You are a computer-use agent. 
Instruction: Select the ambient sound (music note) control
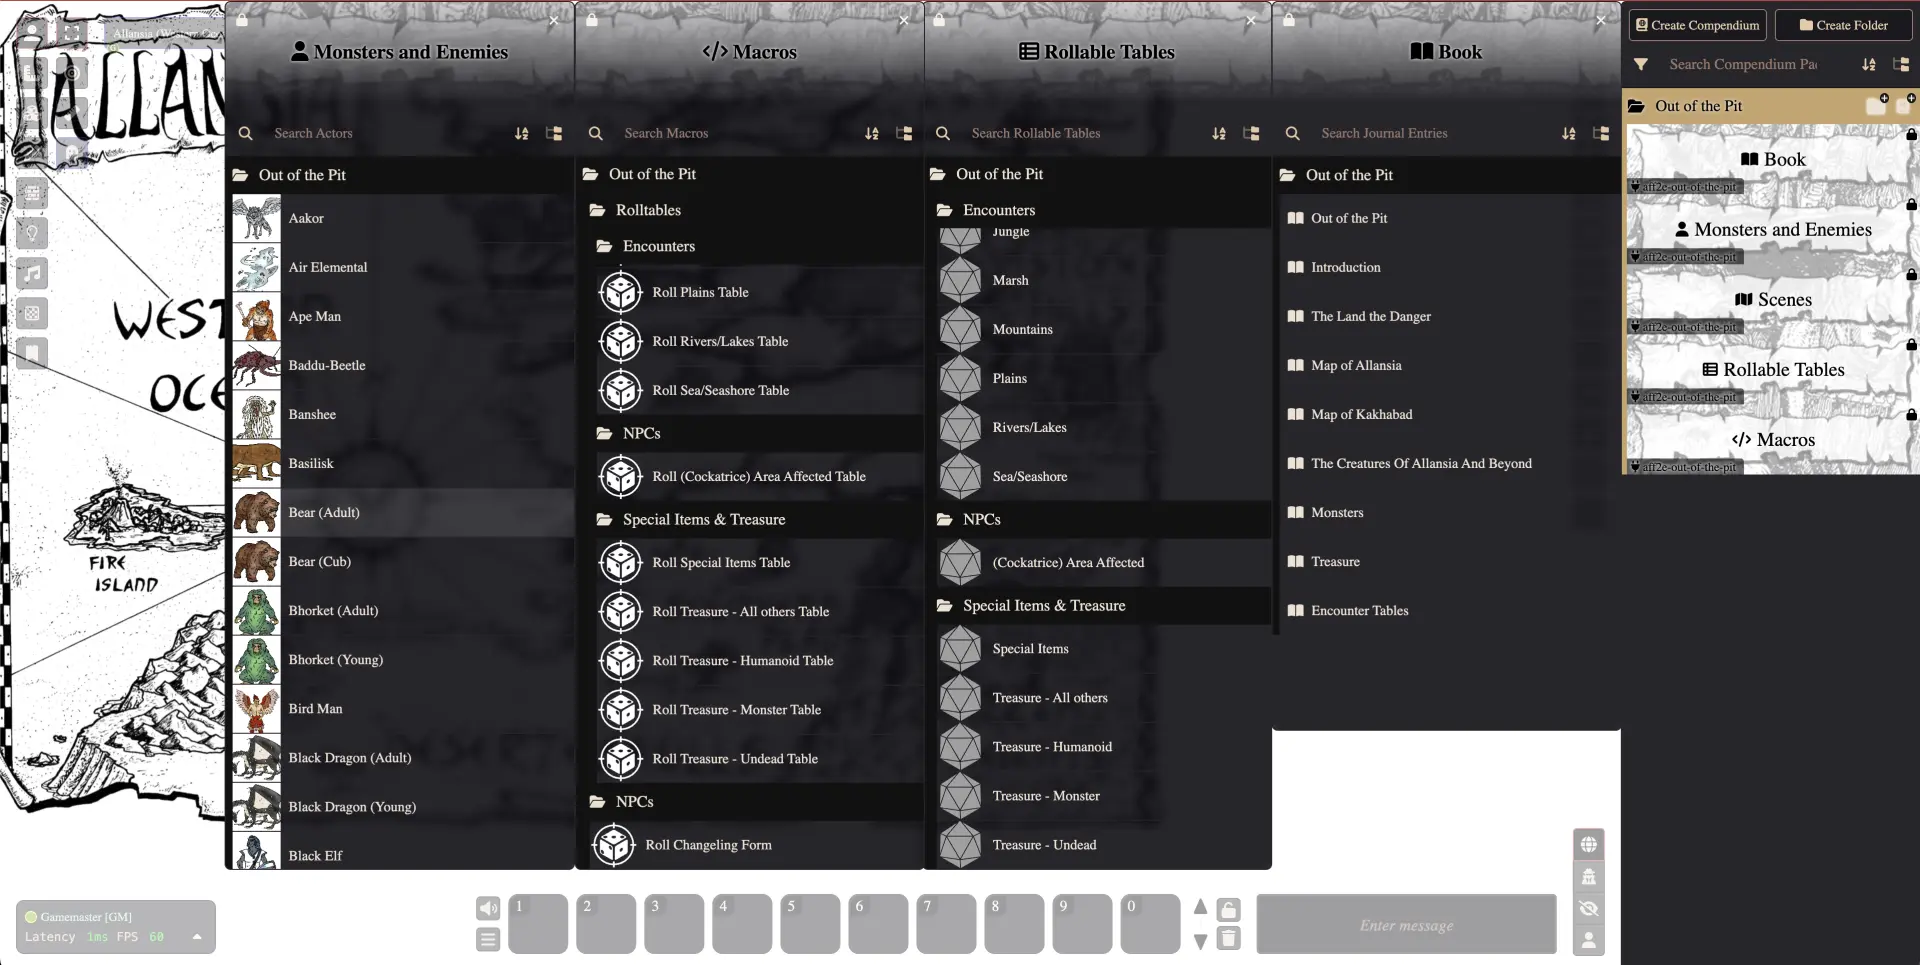pos(32,273)
